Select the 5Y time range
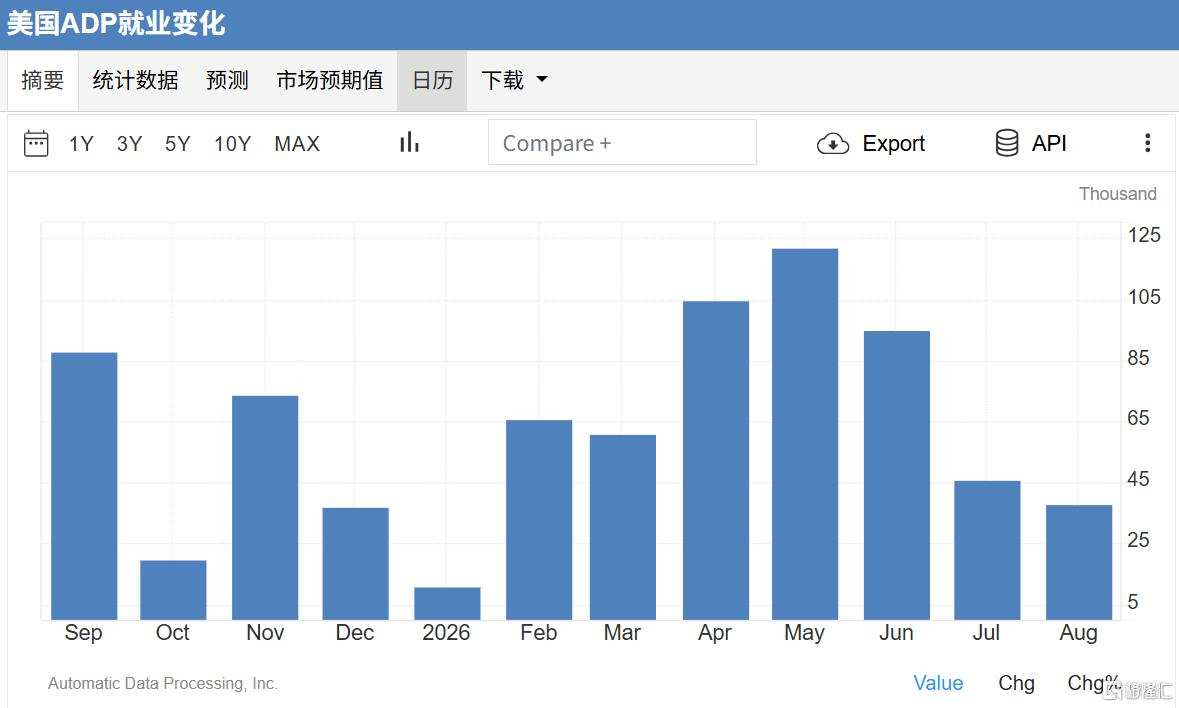The height and width of the screenshot is (708, 1179). tap(177, 144)
